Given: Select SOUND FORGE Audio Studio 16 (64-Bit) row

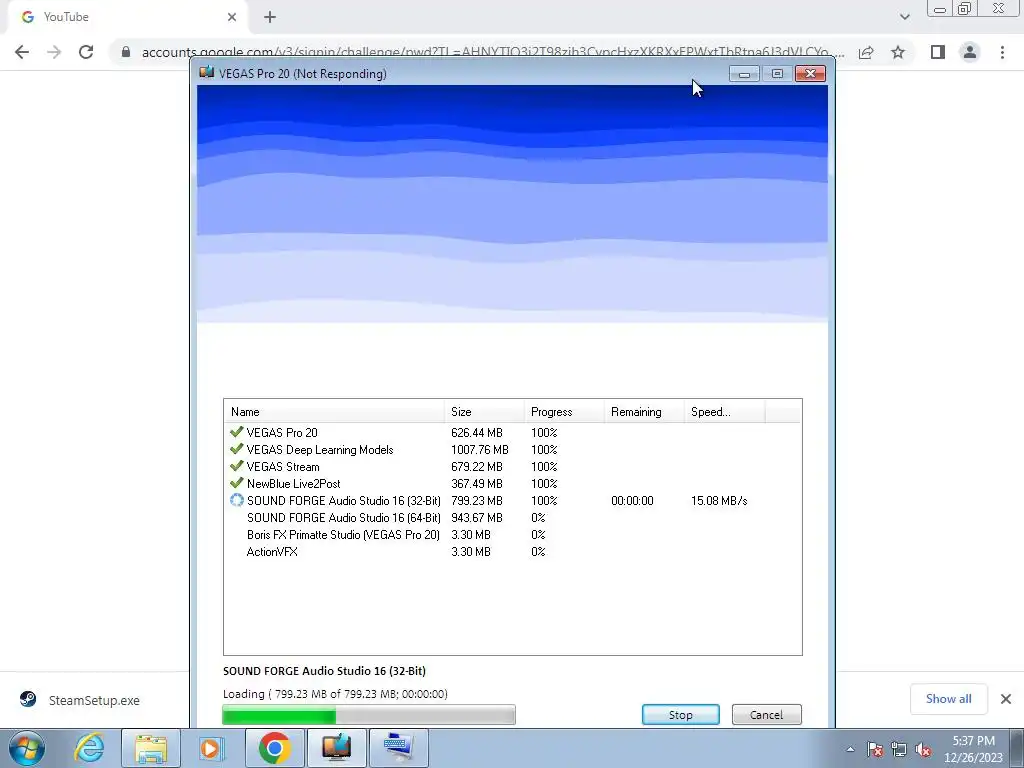Looking at the screenshot, I should pyautogui.click(x=513, y=517).
